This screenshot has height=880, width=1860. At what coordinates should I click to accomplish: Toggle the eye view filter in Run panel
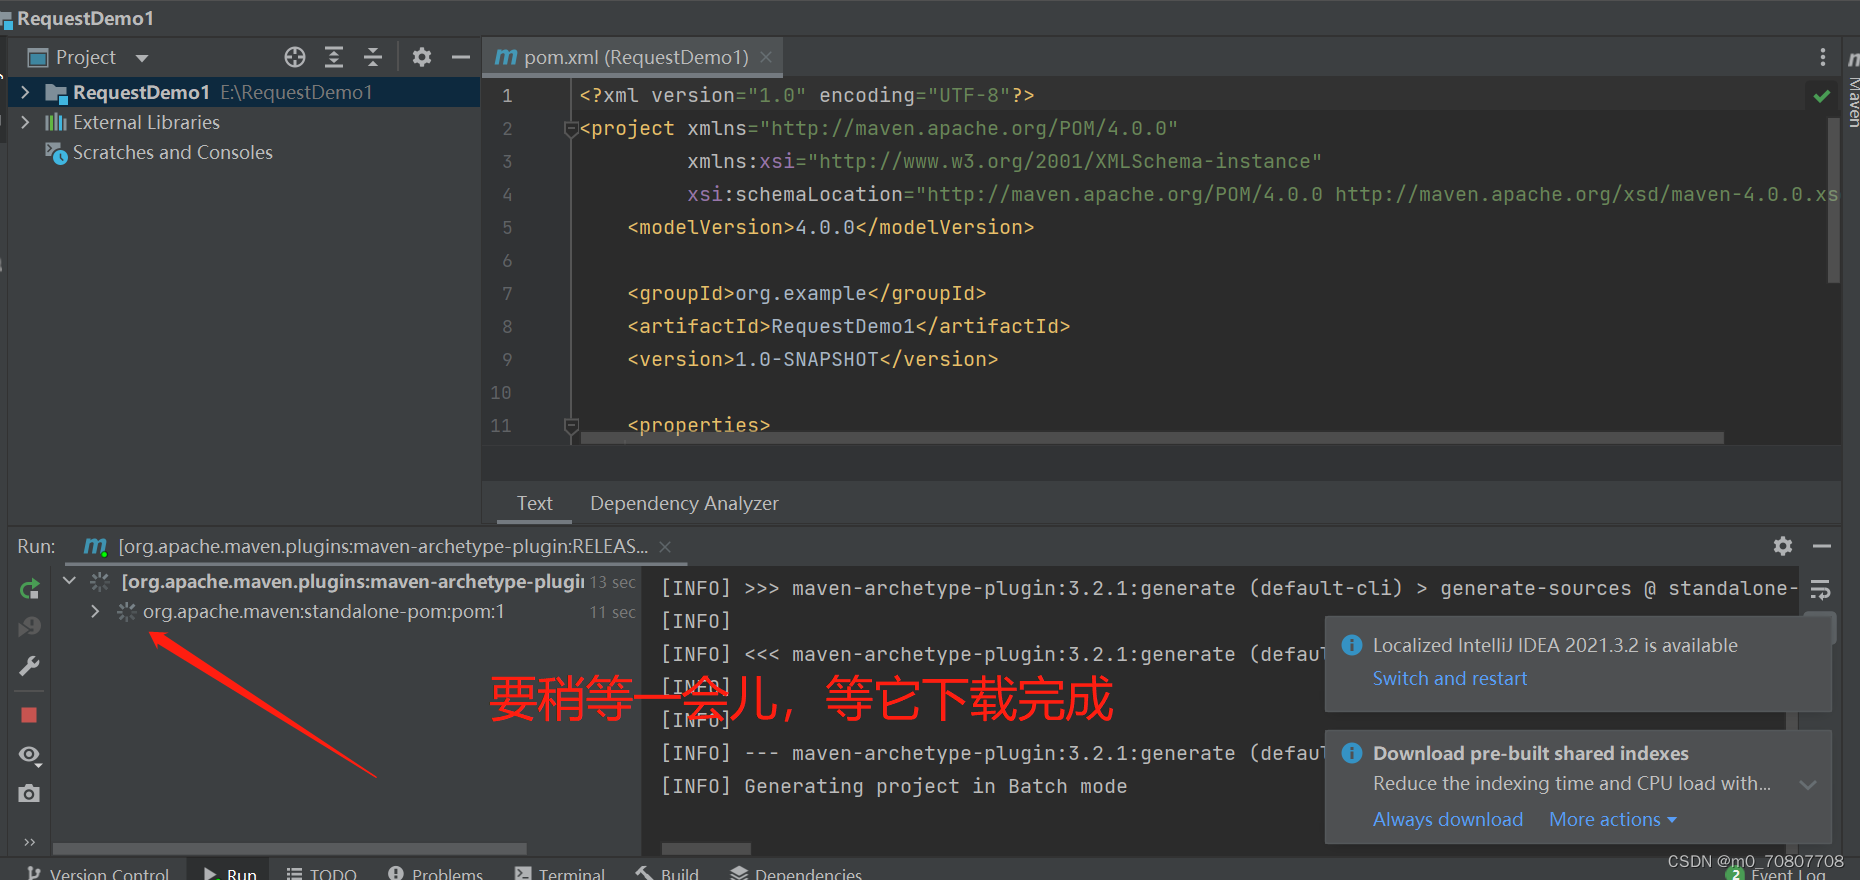tap(29, 755)
